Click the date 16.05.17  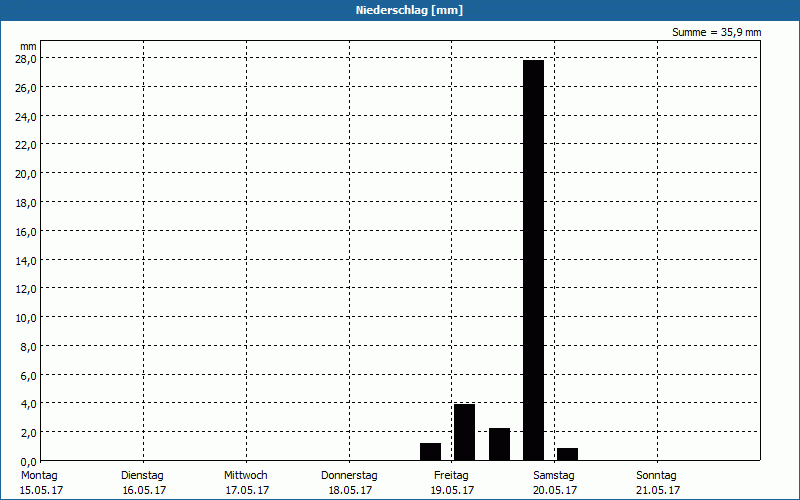coord(144,490)
